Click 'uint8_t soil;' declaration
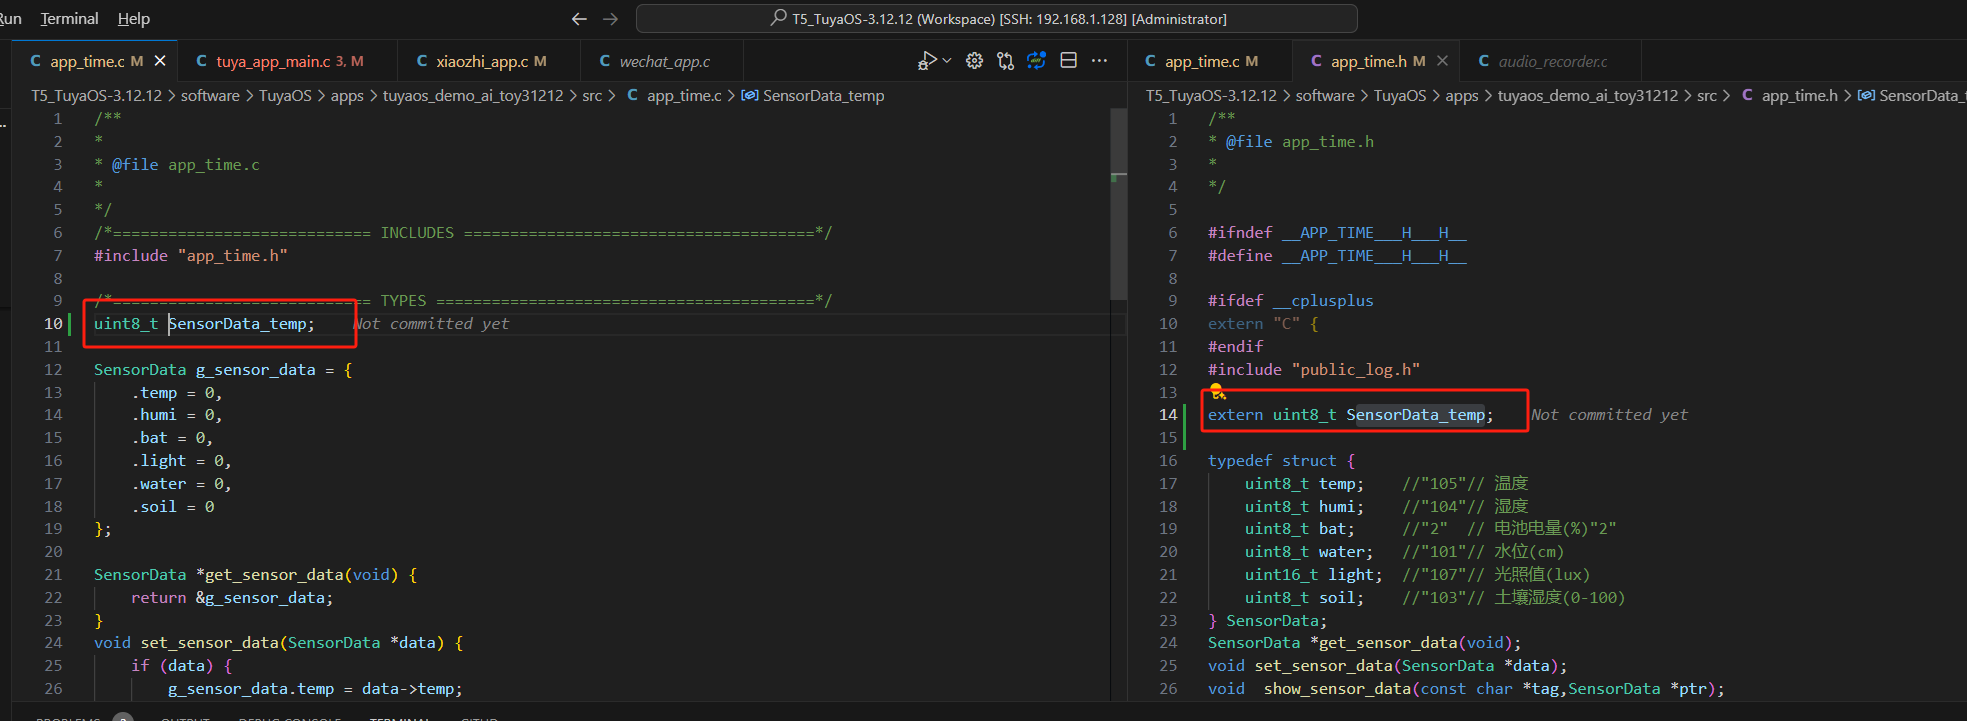 pos(1304,598)
